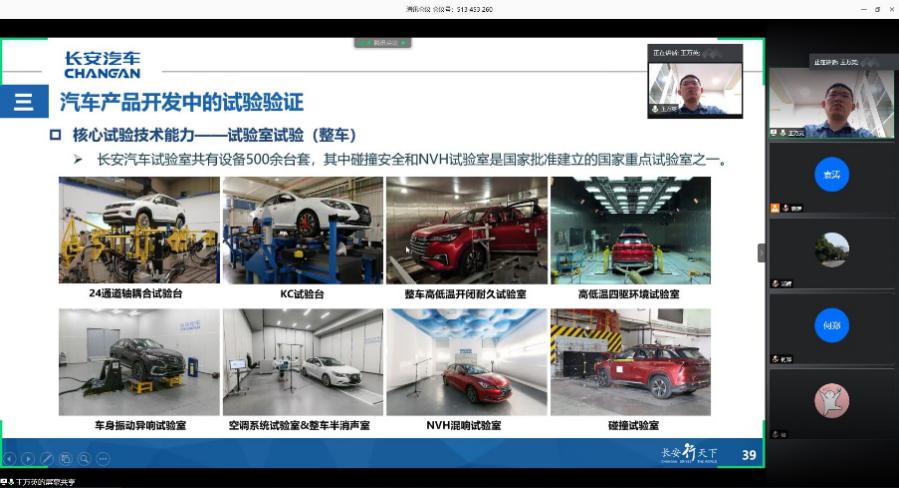899x488 pixels.
Task: Click the Changan logo at slide top-left
Action: [102, 65]
